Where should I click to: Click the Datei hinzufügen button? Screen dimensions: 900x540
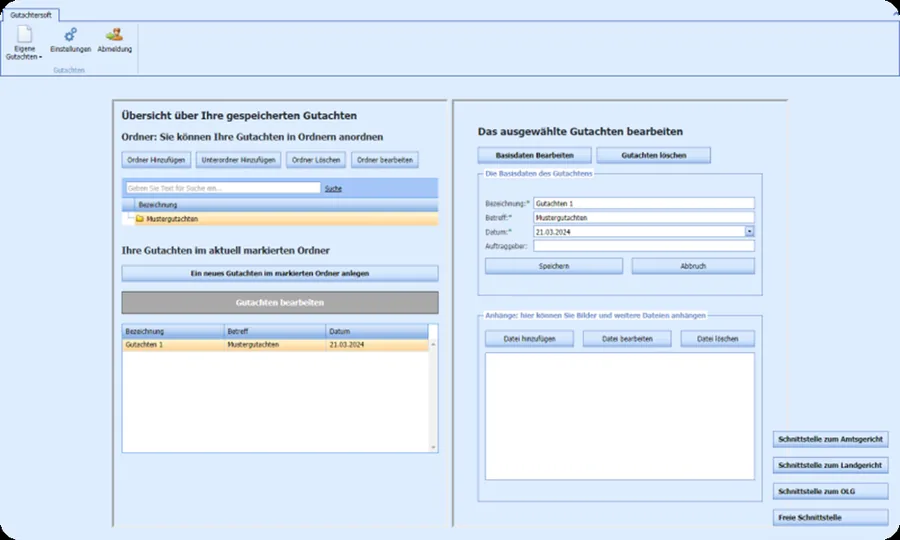click(x=529, y=339)
